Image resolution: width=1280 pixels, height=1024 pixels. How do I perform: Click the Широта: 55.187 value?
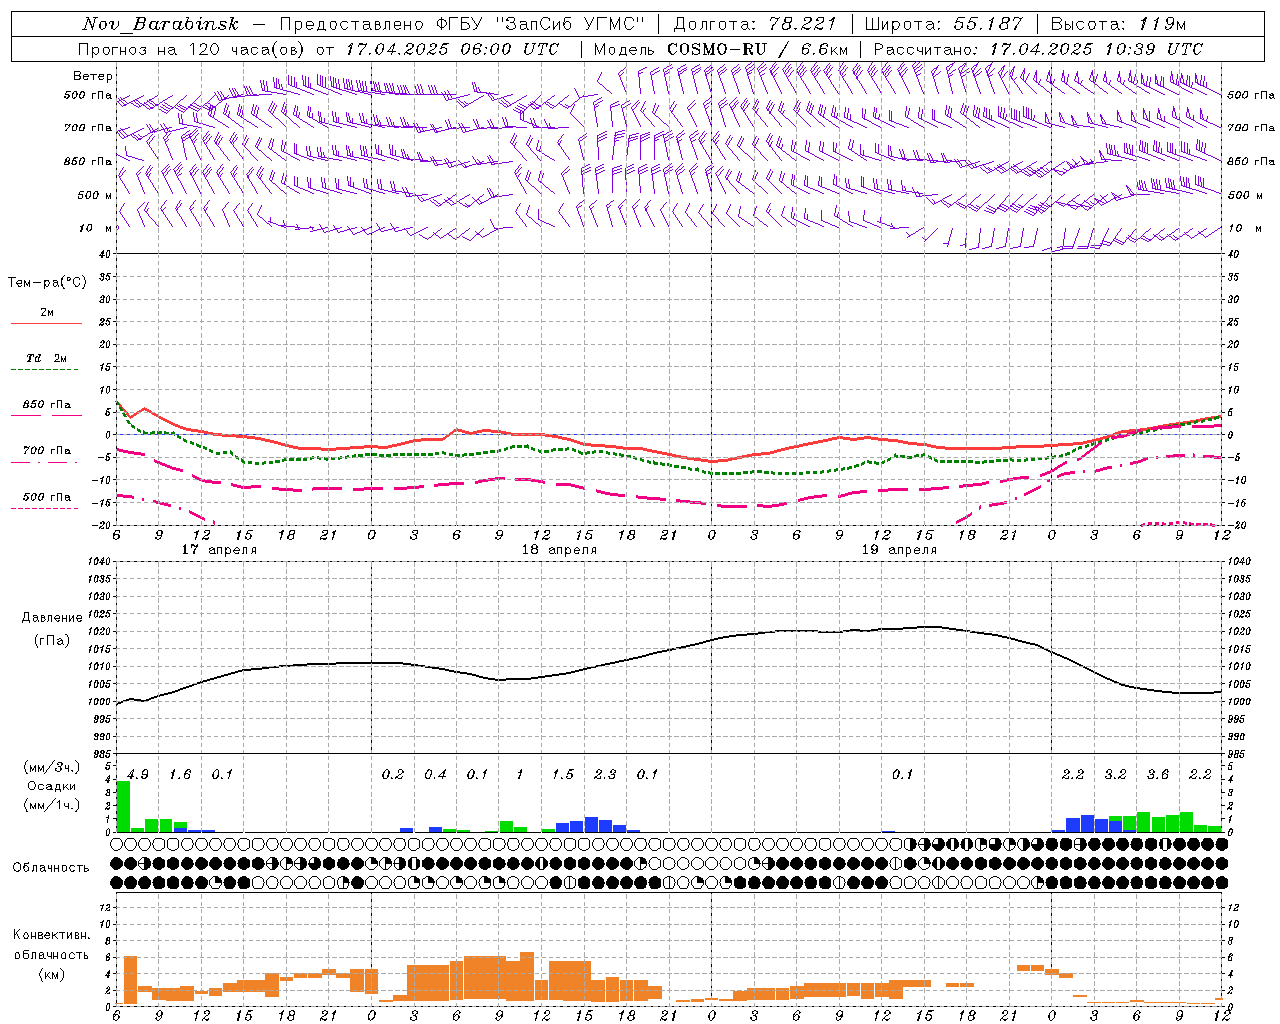(943, 24)
